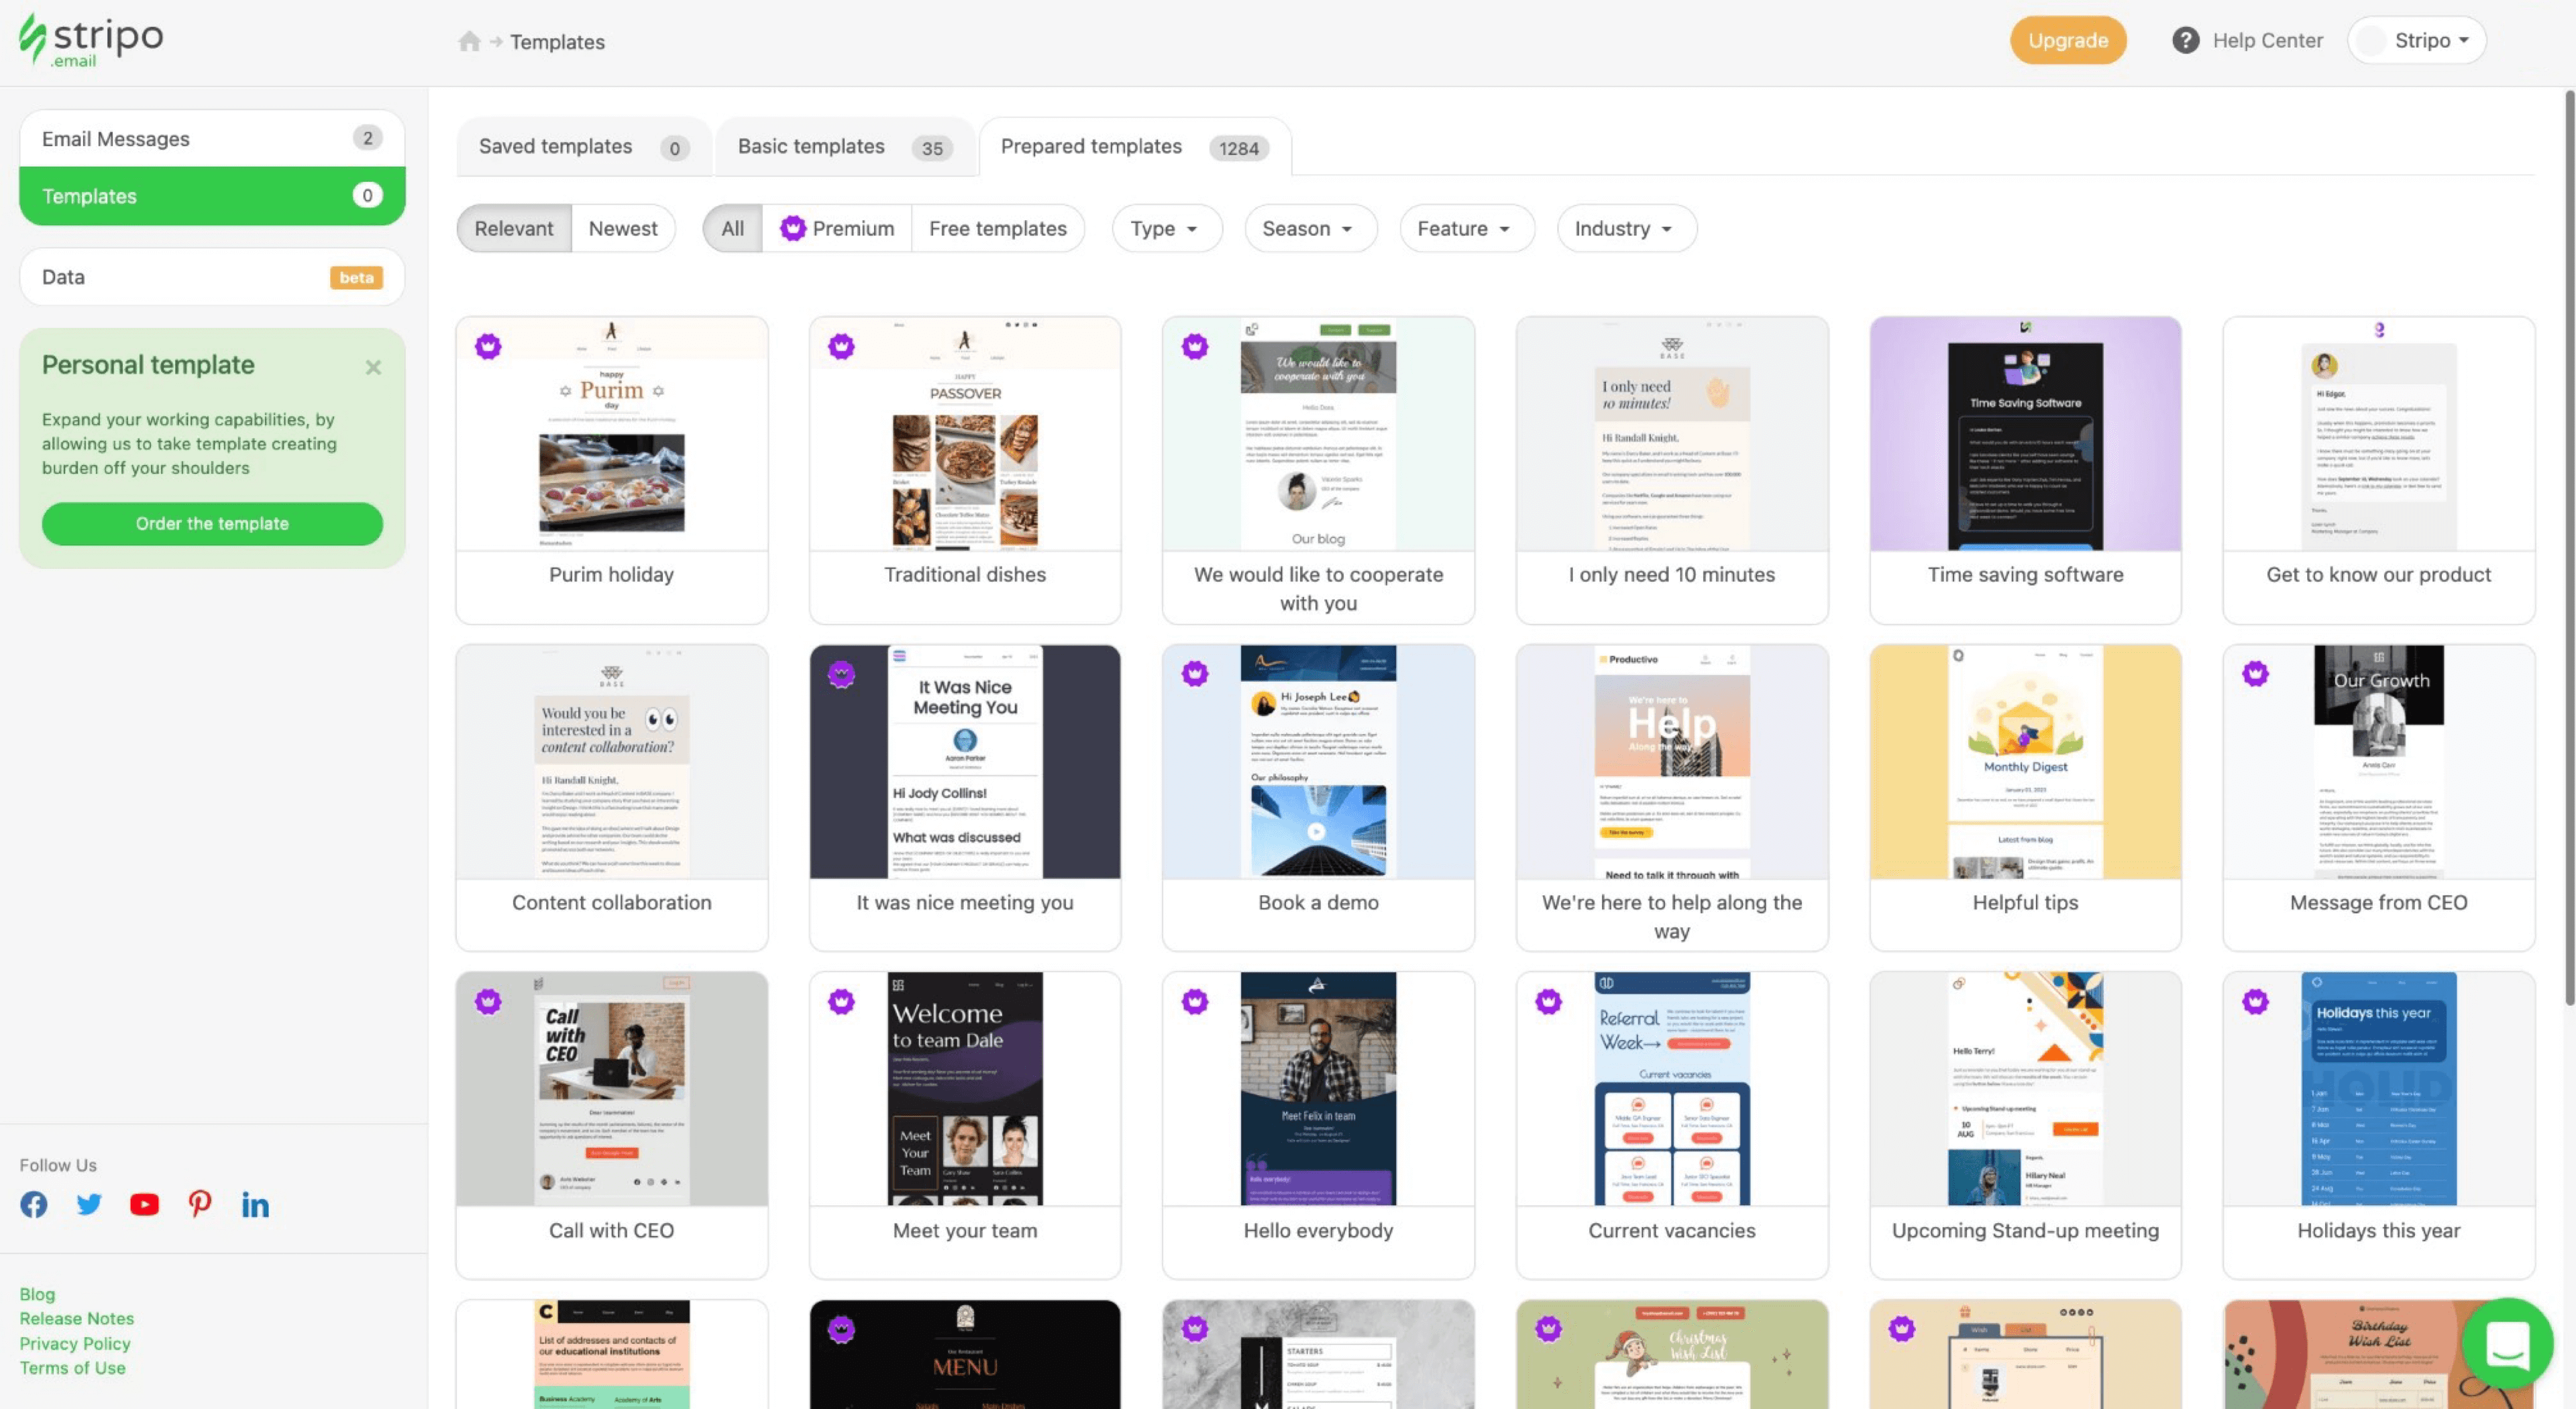Click the Premium crown icon on Purim holiday template
Viewport: 2576px width, 1409px height.
(x=488, y=346)
